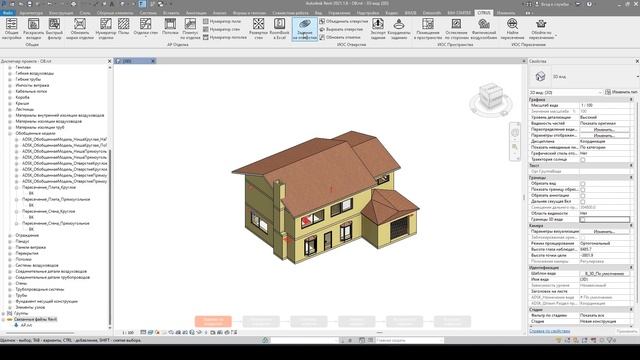Image resolution: width=640 pixels, height=360 pixels.
Task: Launch Помещения в пространства tool
Action: tap(428, 29)
